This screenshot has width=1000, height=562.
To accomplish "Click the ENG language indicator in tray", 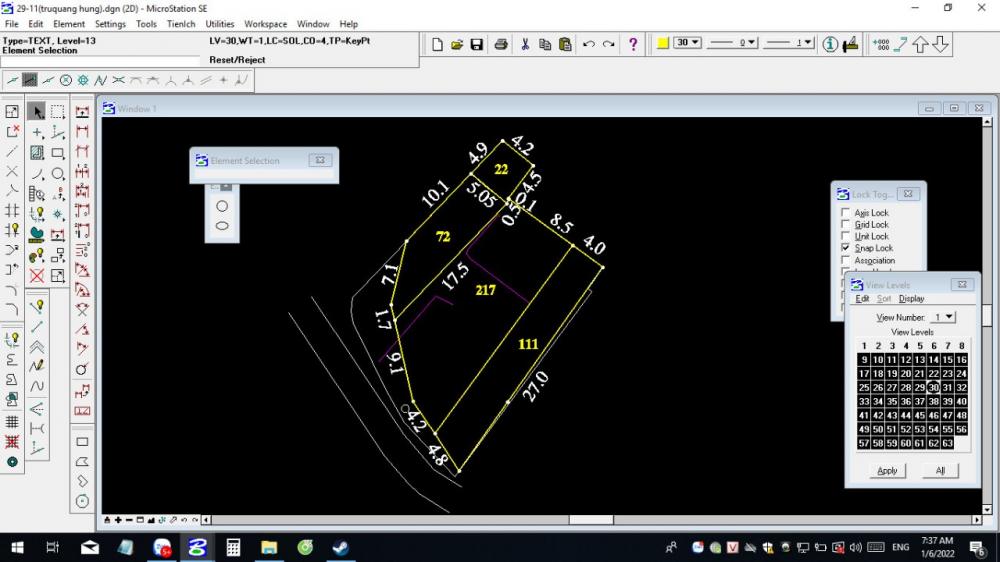I will coord(901,547).
